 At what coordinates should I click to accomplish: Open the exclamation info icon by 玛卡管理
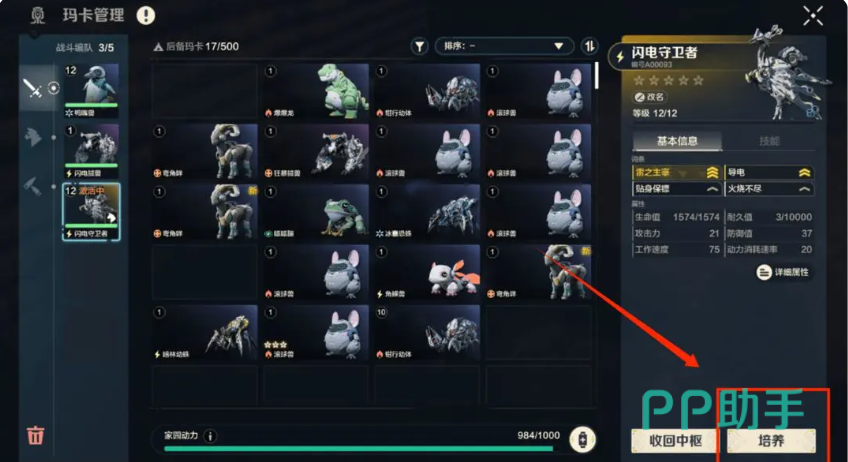(145, 15)
